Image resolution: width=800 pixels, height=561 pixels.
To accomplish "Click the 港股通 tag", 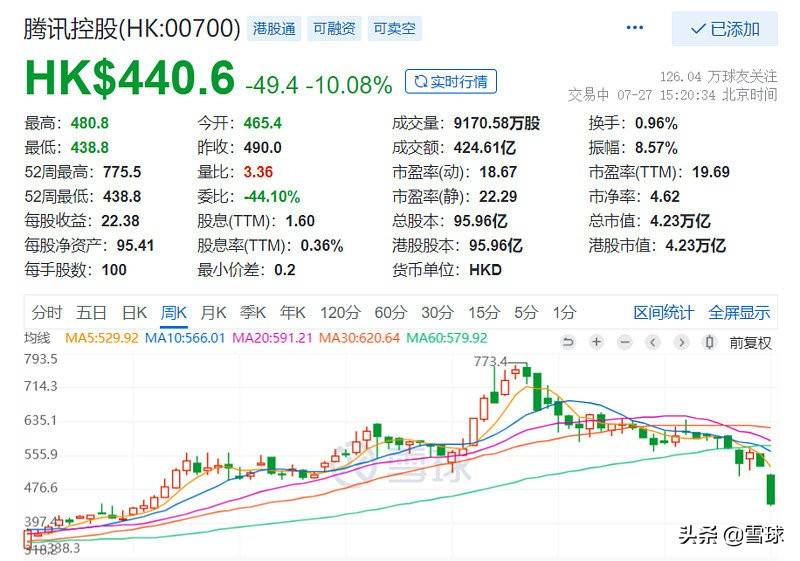I will [274, 29].
